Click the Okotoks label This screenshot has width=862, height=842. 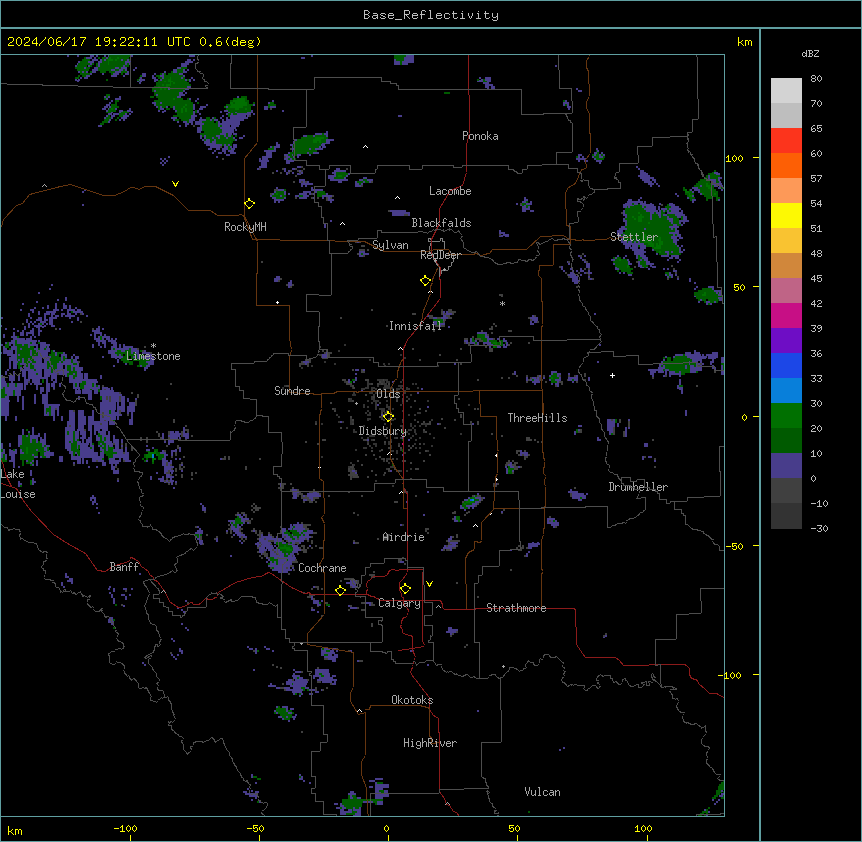click(x=412, y=700)
